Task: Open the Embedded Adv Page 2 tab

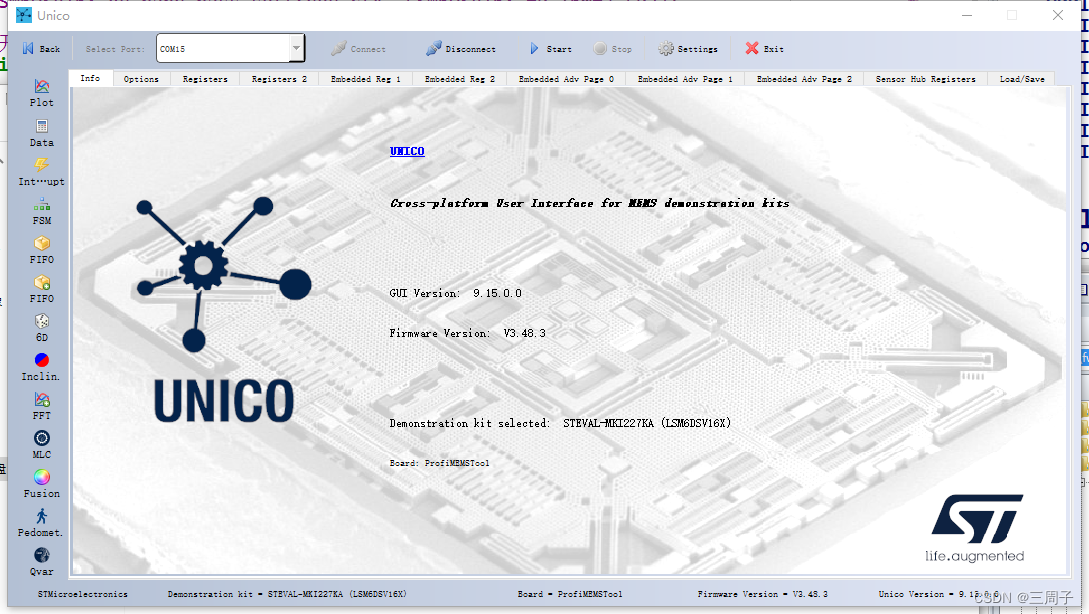Action: click(804, 79)
